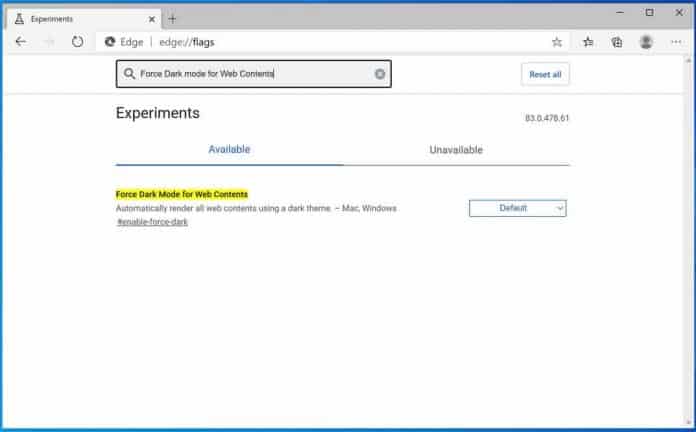Close the Experiments browser tab
This screenshot has height=432, width=696.
pyautogui.click(x=152, y=19)
